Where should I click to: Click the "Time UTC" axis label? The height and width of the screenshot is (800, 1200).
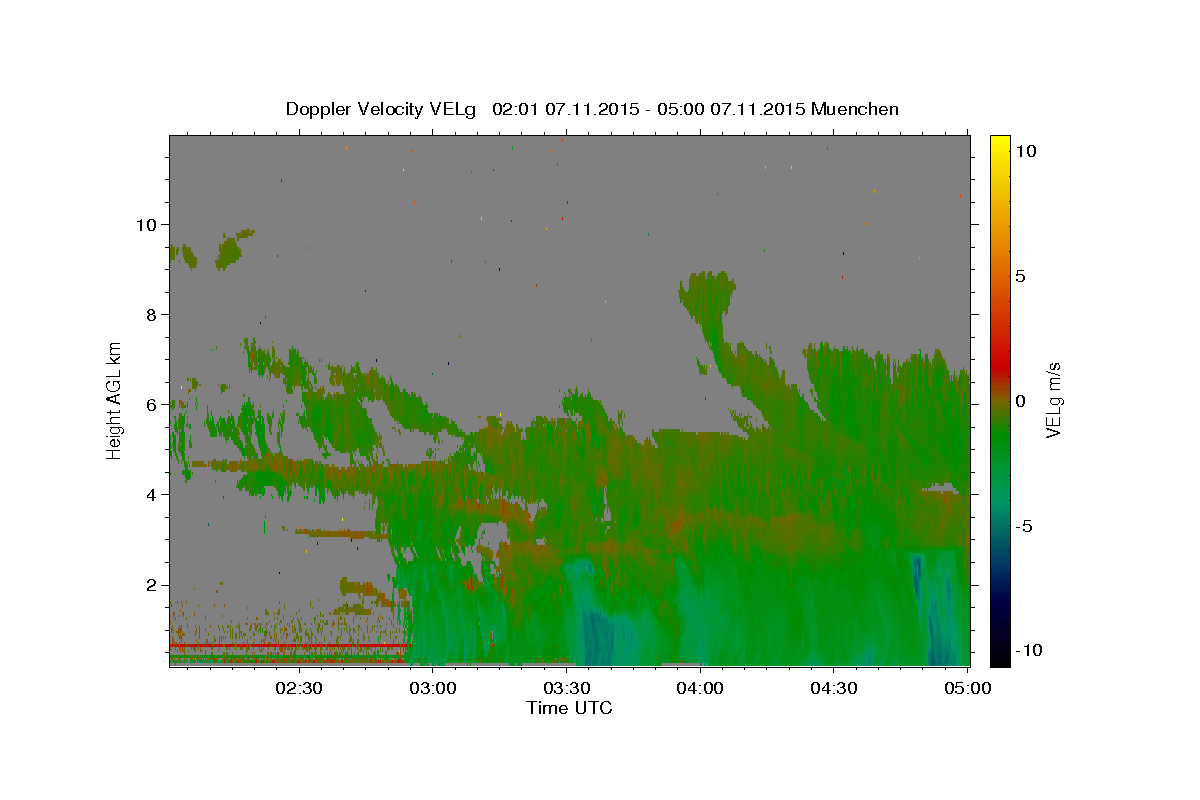click(x=569, y=708)
